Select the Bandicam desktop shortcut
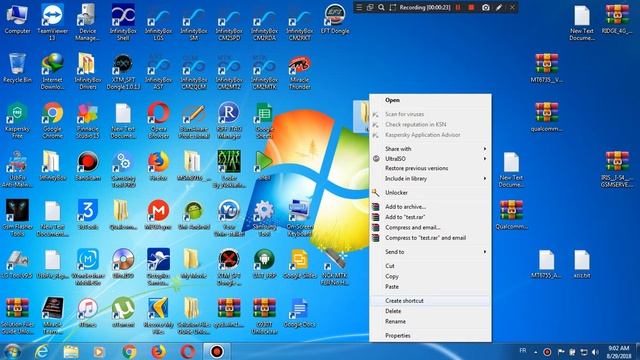The height and width of the screenshot is (360, 640). (x=88, y=166)
